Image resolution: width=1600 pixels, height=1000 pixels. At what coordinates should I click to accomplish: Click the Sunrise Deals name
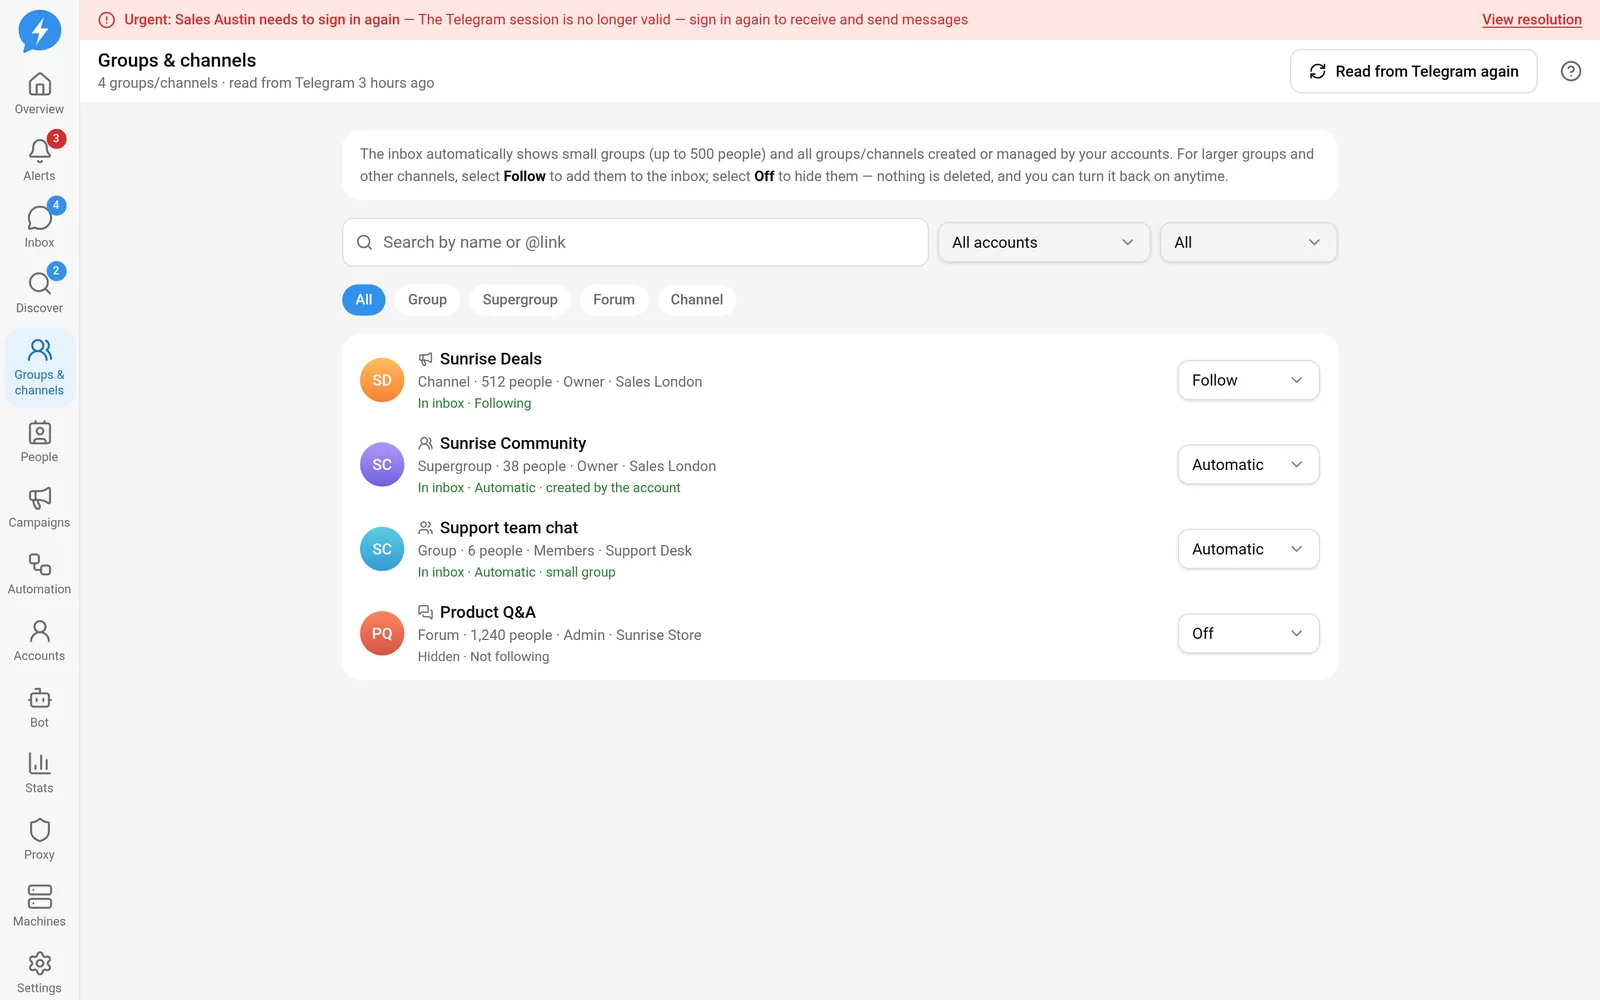[491, 359]
